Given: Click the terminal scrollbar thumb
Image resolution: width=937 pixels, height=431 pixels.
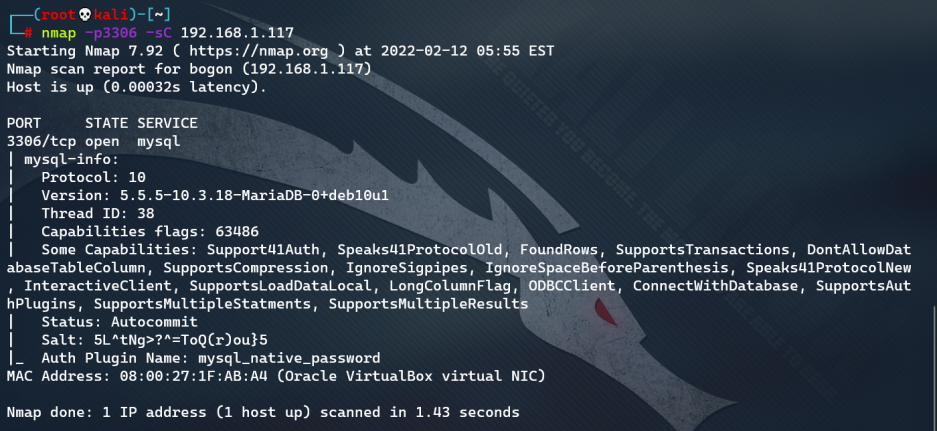Looking at the screenshot, I should (934, 368).
